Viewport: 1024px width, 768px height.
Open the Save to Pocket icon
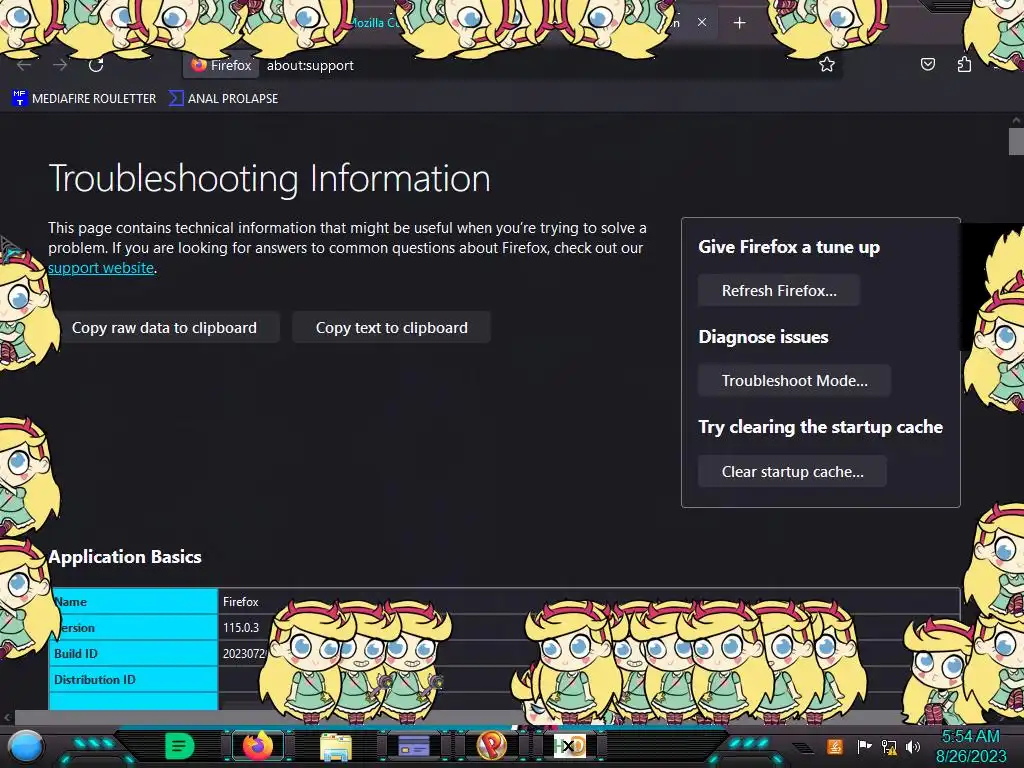coord(927,64)
